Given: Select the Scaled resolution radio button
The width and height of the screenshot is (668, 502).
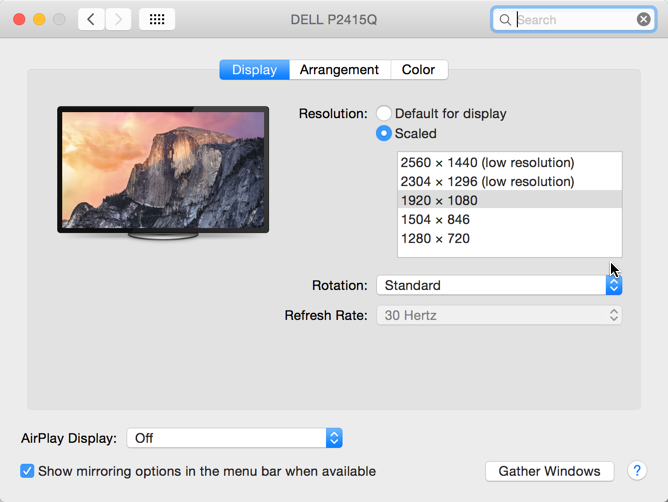Looking at the screenshot, I should [384, 133].
